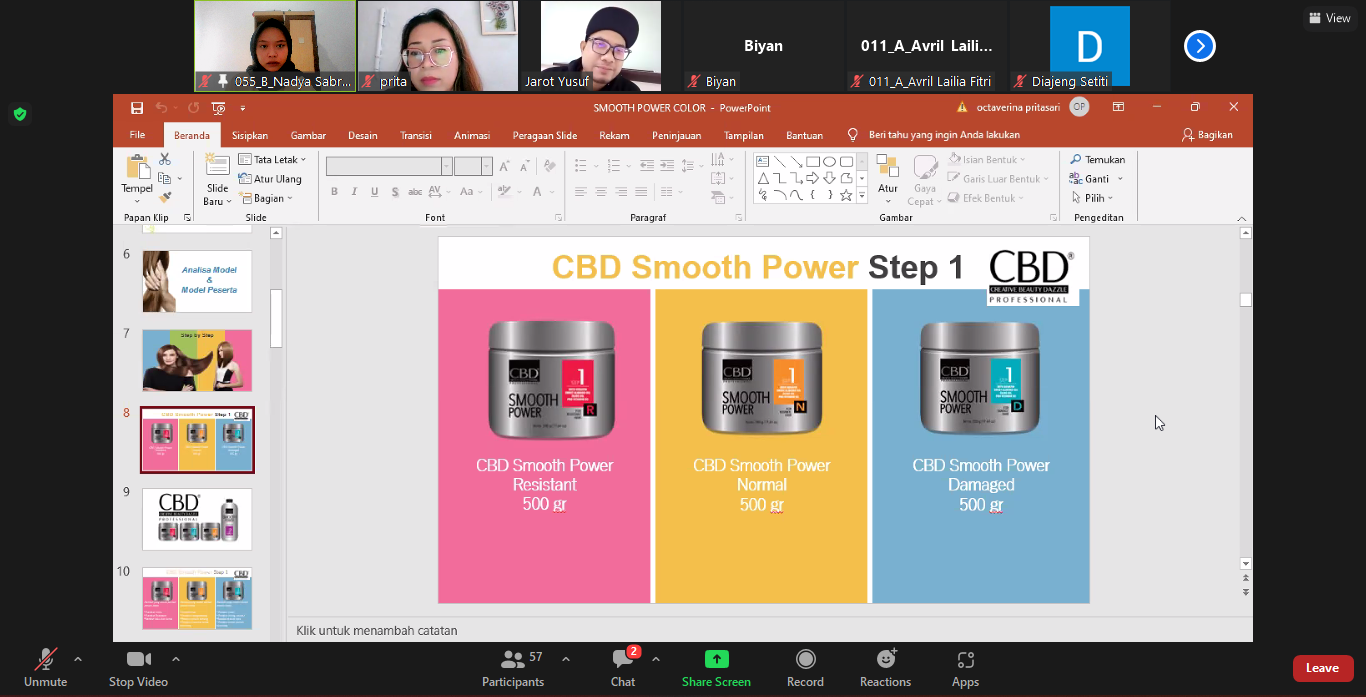Toggle bold formatting in Font group
The image size is (1366, 697).
pos(335,192)
